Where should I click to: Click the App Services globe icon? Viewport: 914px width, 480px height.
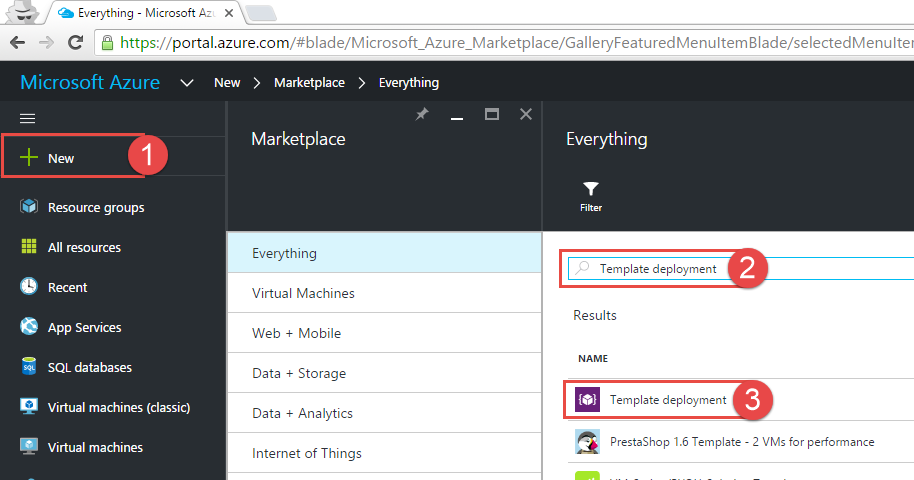click(29, 327)
